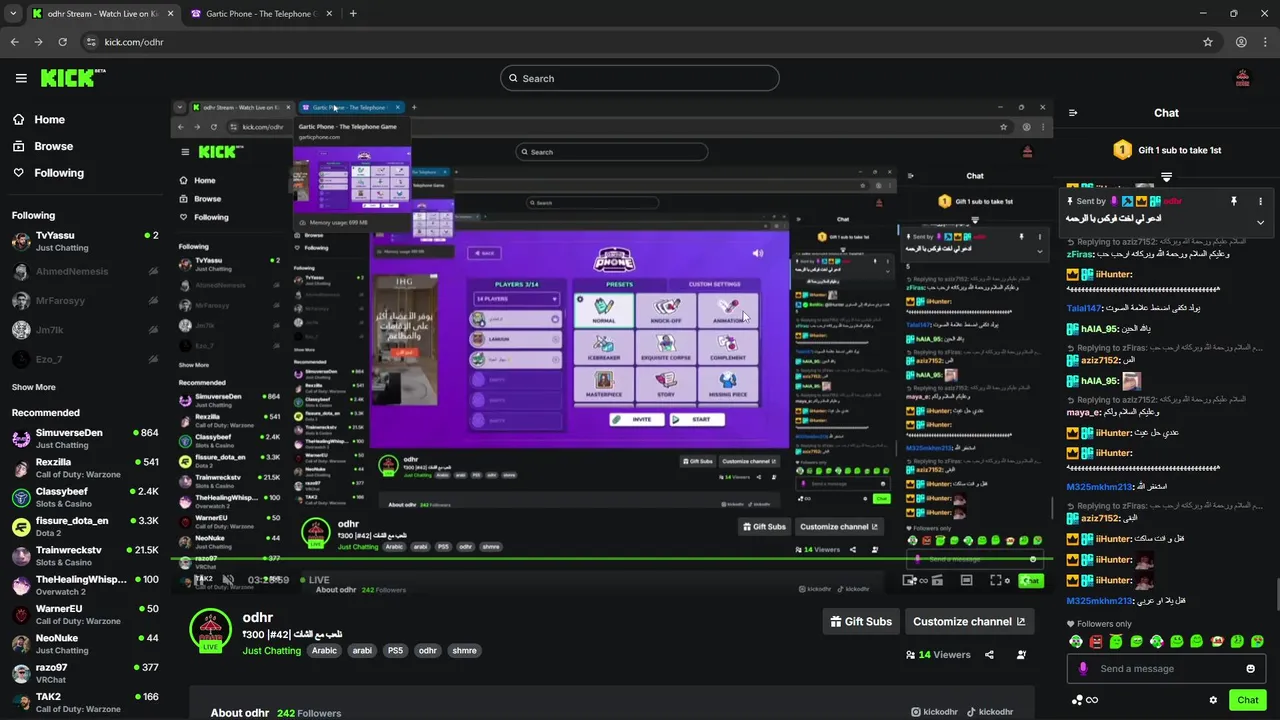Jump to LIVE in the outer player controls

313,580
